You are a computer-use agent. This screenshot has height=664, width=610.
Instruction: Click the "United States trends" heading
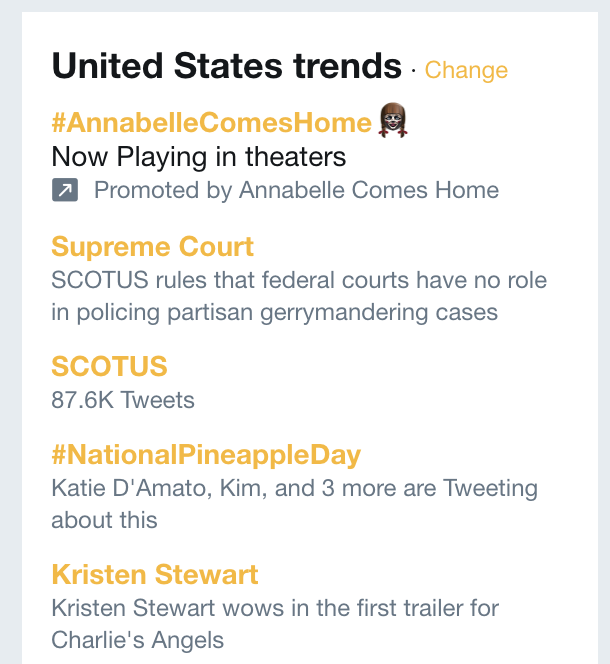[x=226, y=67]
